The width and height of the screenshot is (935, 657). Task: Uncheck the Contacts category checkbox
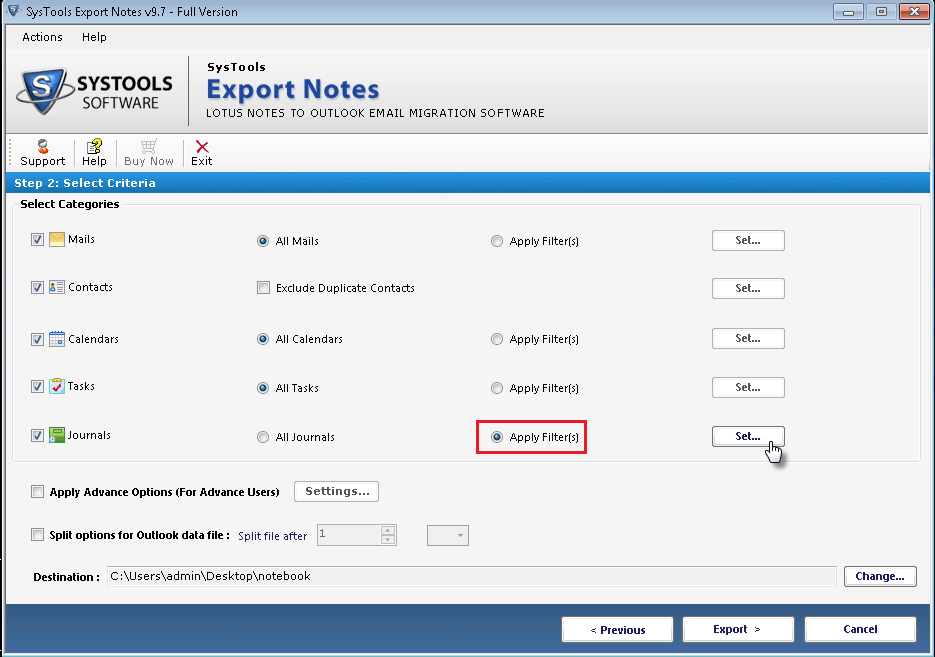[37, 287]
